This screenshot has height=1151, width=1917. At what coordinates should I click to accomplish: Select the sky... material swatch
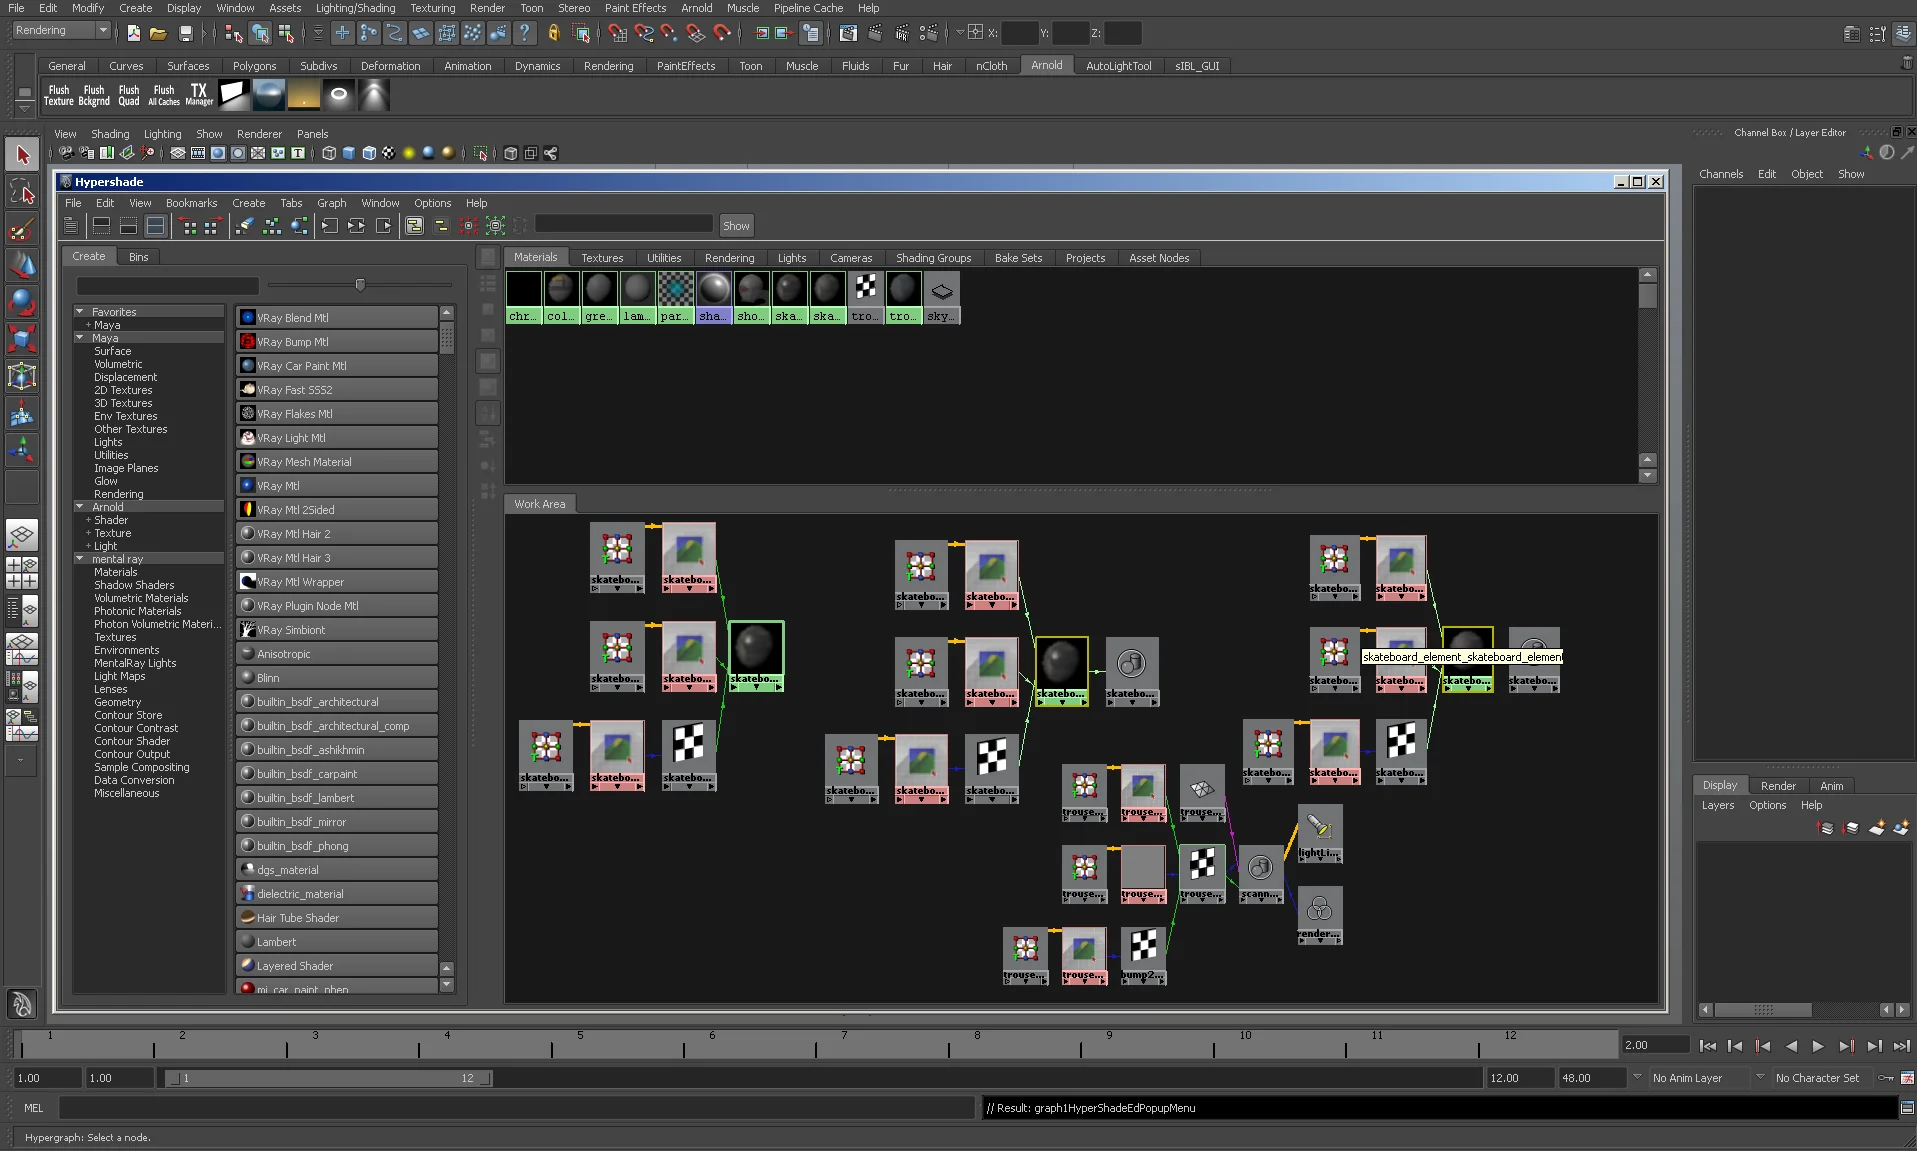click(941, 298)
